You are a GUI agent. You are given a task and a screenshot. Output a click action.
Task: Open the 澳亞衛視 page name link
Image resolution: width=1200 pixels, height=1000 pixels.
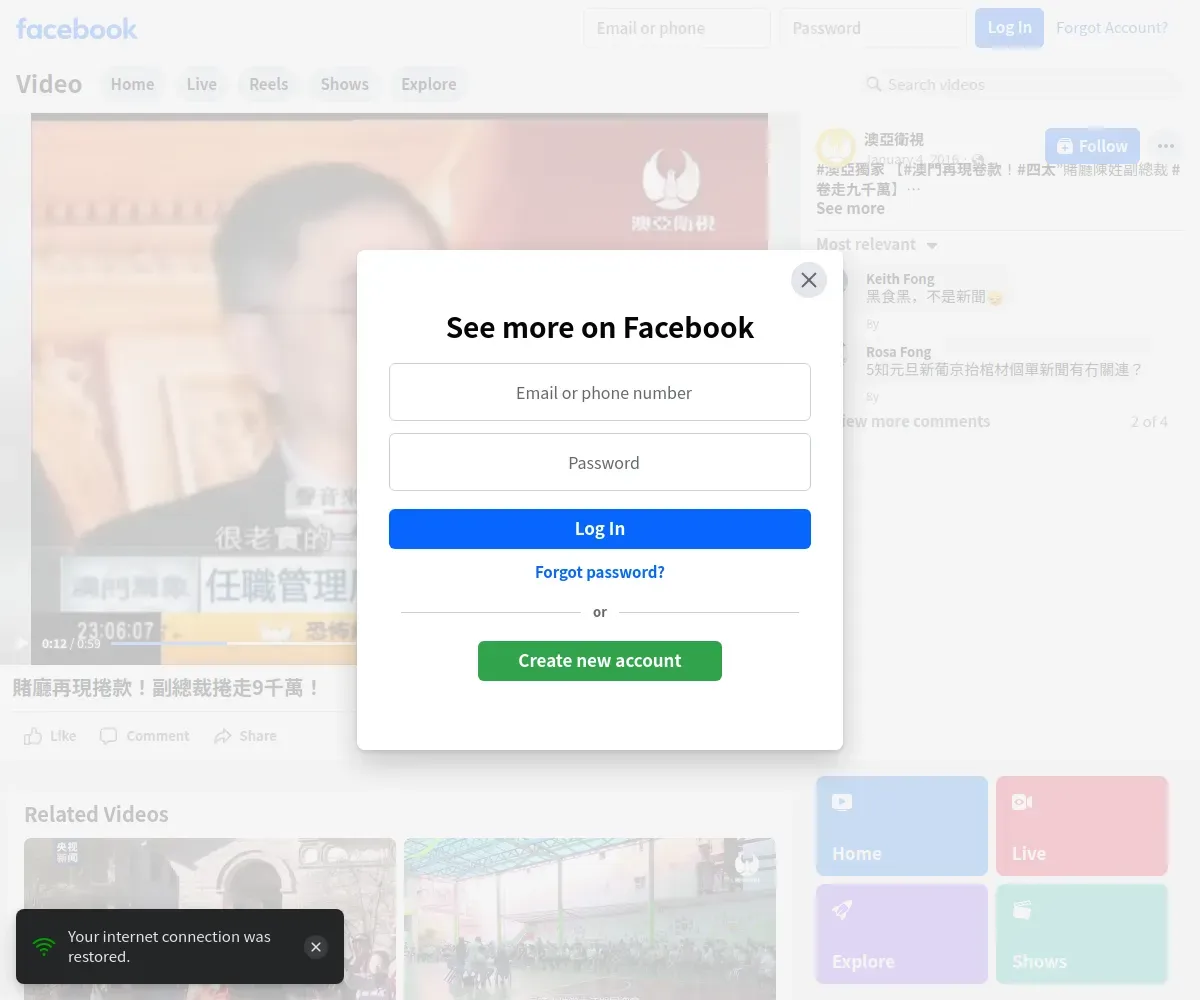pos(894,139)
